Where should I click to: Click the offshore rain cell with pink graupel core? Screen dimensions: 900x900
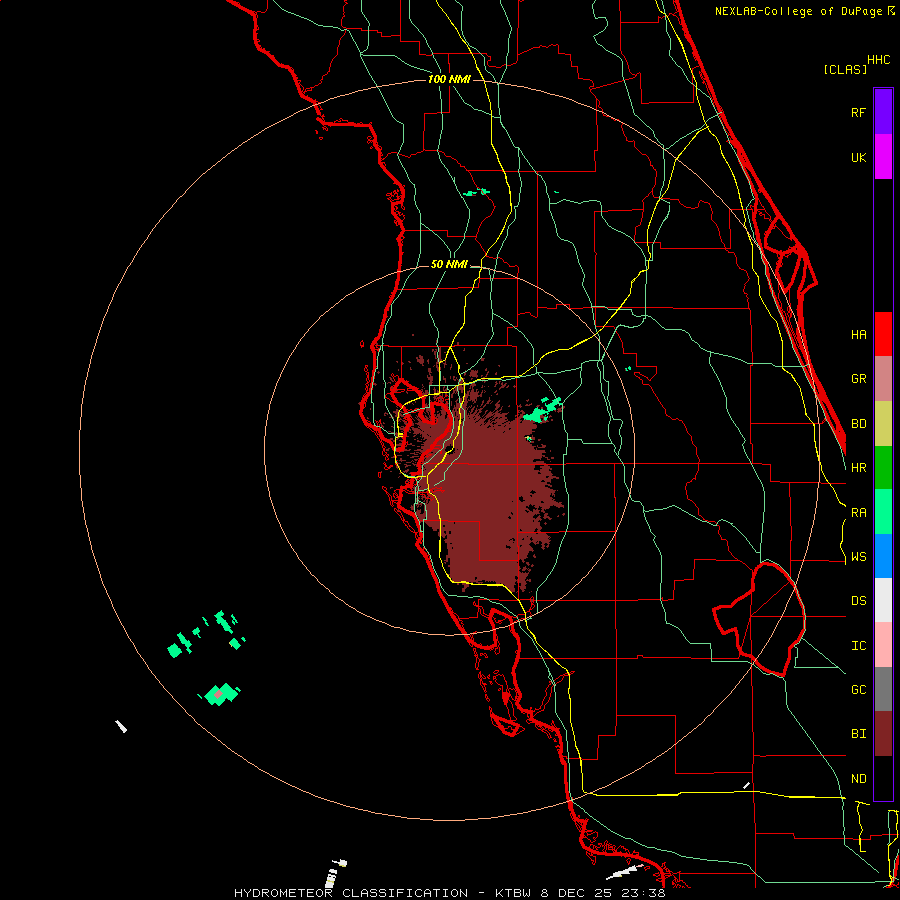219,694
